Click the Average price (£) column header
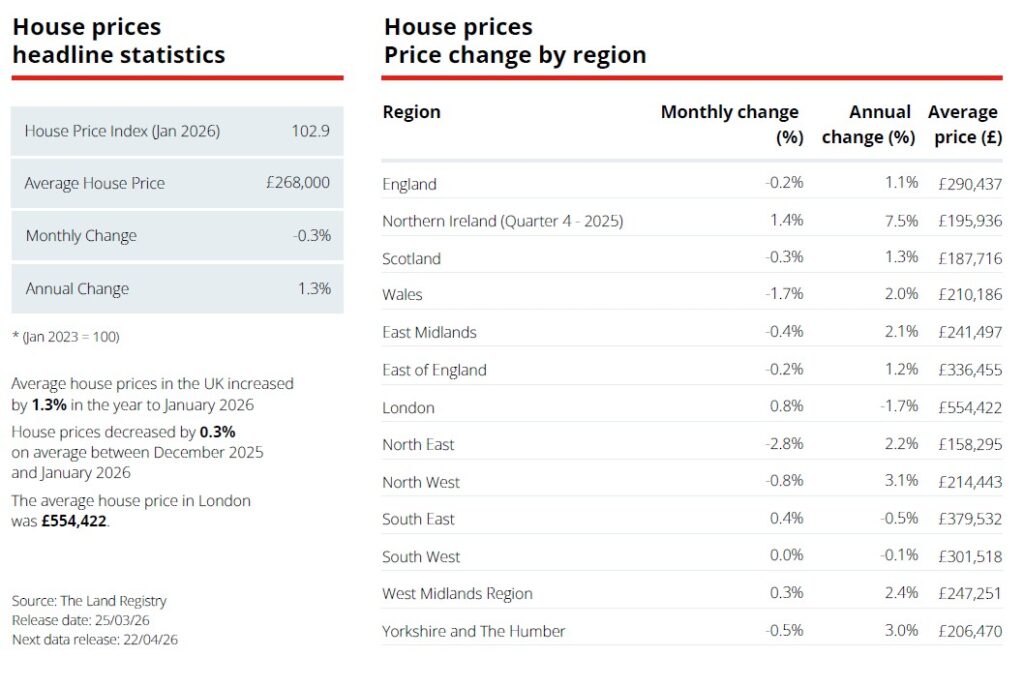 coord(964,124)
